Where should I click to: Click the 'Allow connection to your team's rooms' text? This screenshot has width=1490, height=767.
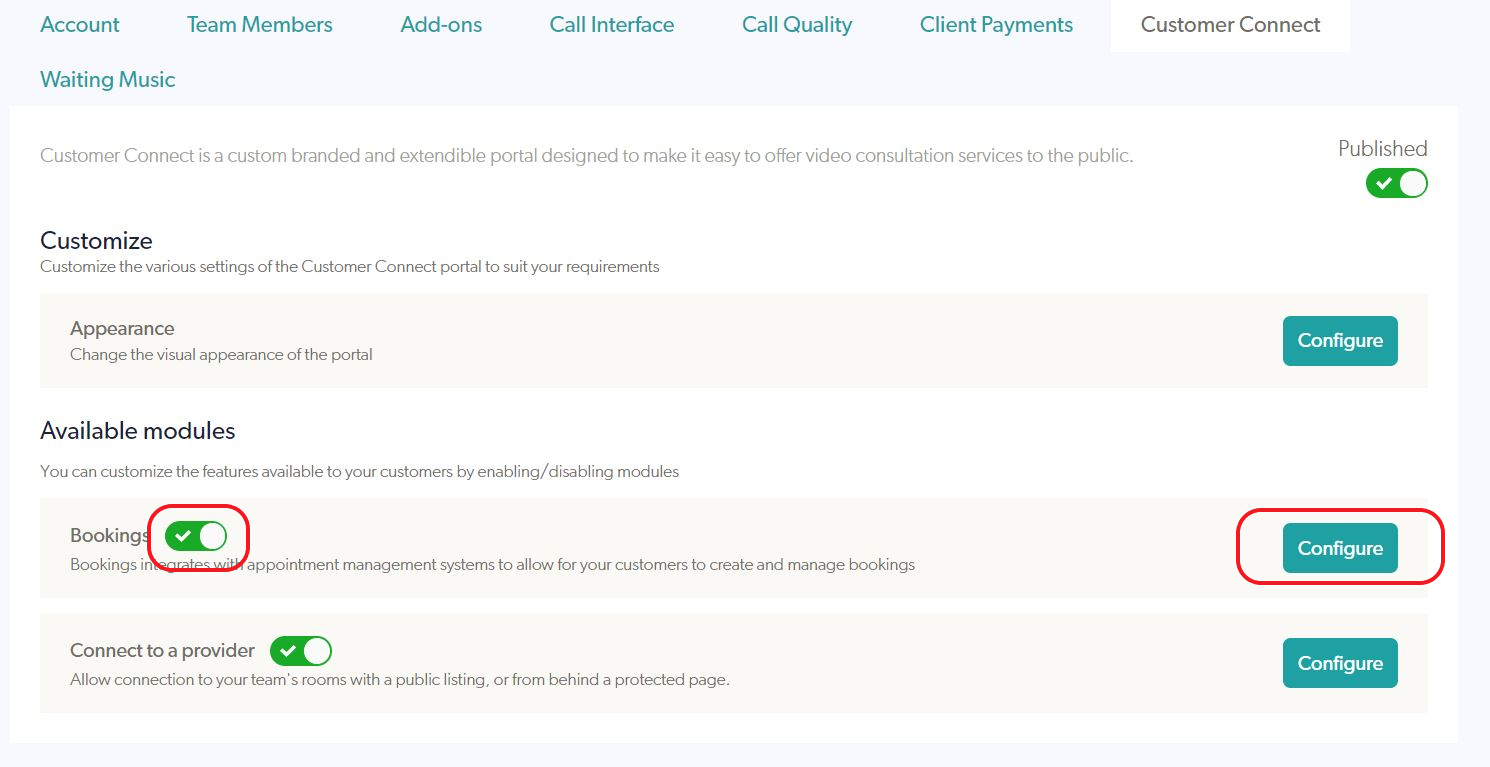[400, 680]
